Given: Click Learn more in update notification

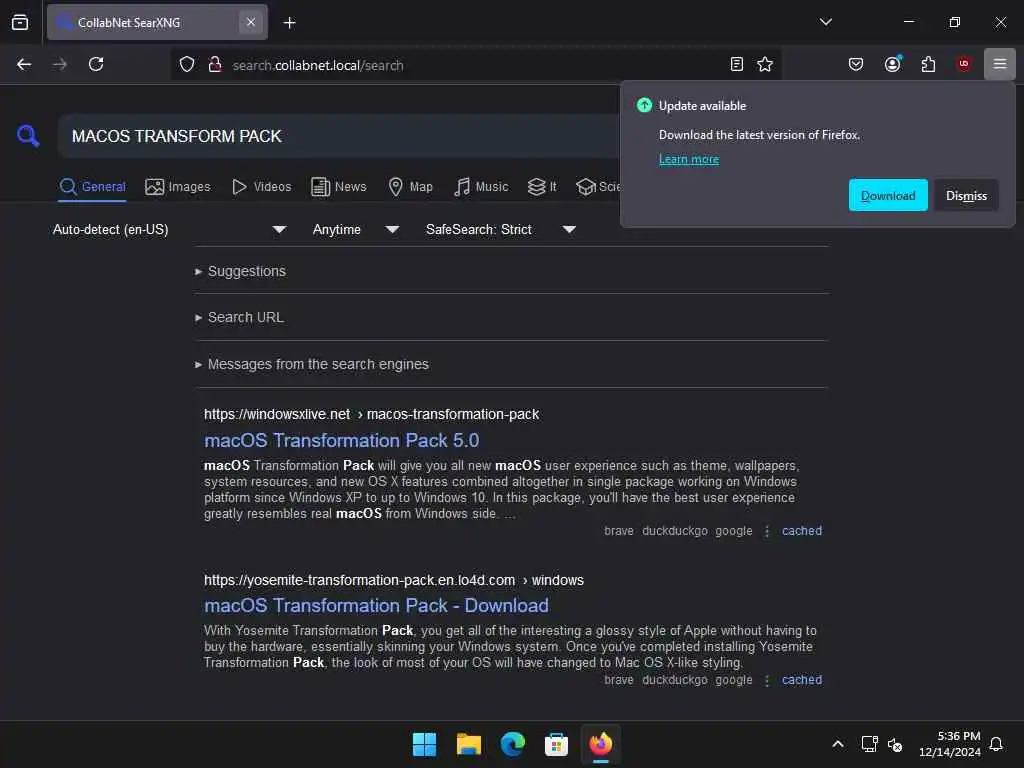Looking at the screenshot, I should [x=688, y=159].
